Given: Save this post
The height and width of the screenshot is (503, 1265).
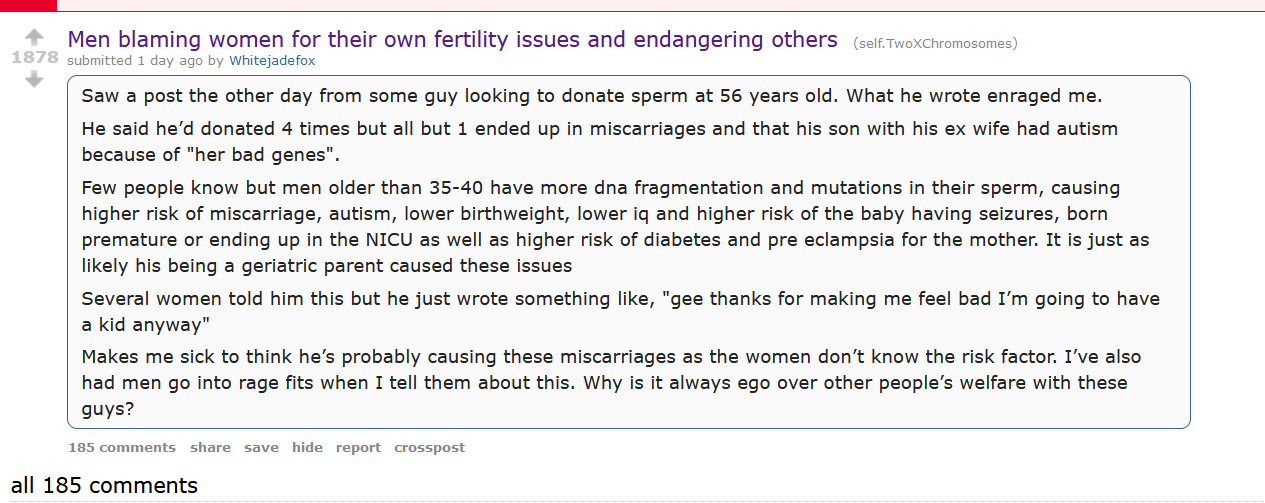Looking at the screenshot, I should click(261, 447).
